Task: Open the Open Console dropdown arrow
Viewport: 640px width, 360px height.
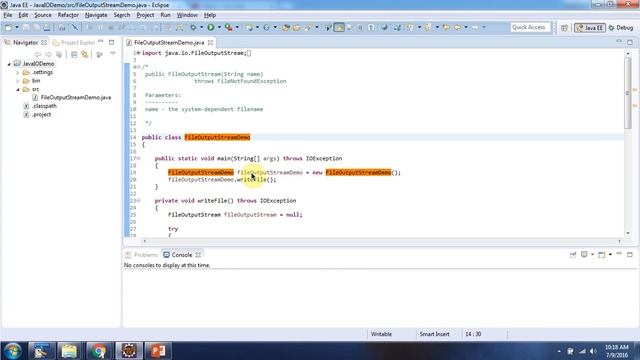Action: tap(610, 255)
